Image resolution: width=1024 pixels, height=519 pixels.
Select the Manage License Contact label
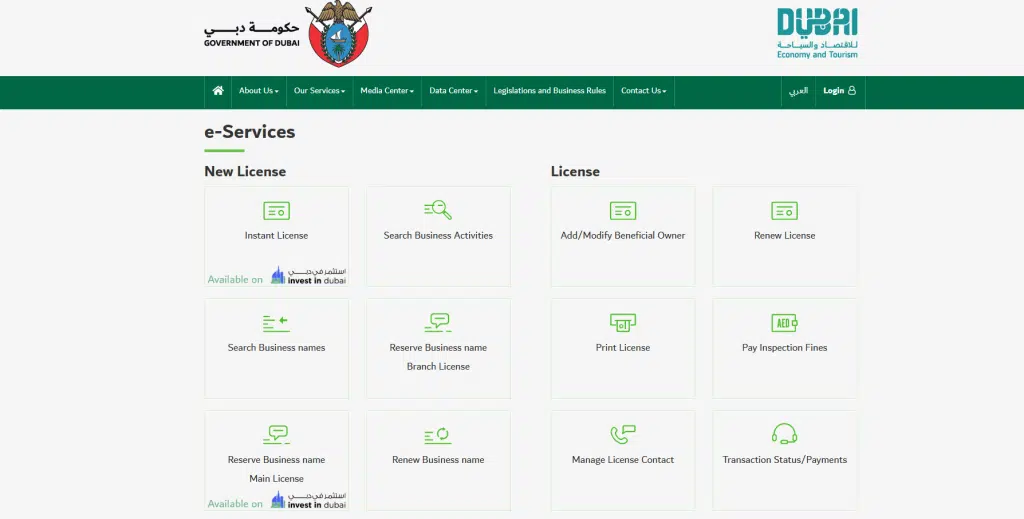pyautogui.click(x=622, y=460)
